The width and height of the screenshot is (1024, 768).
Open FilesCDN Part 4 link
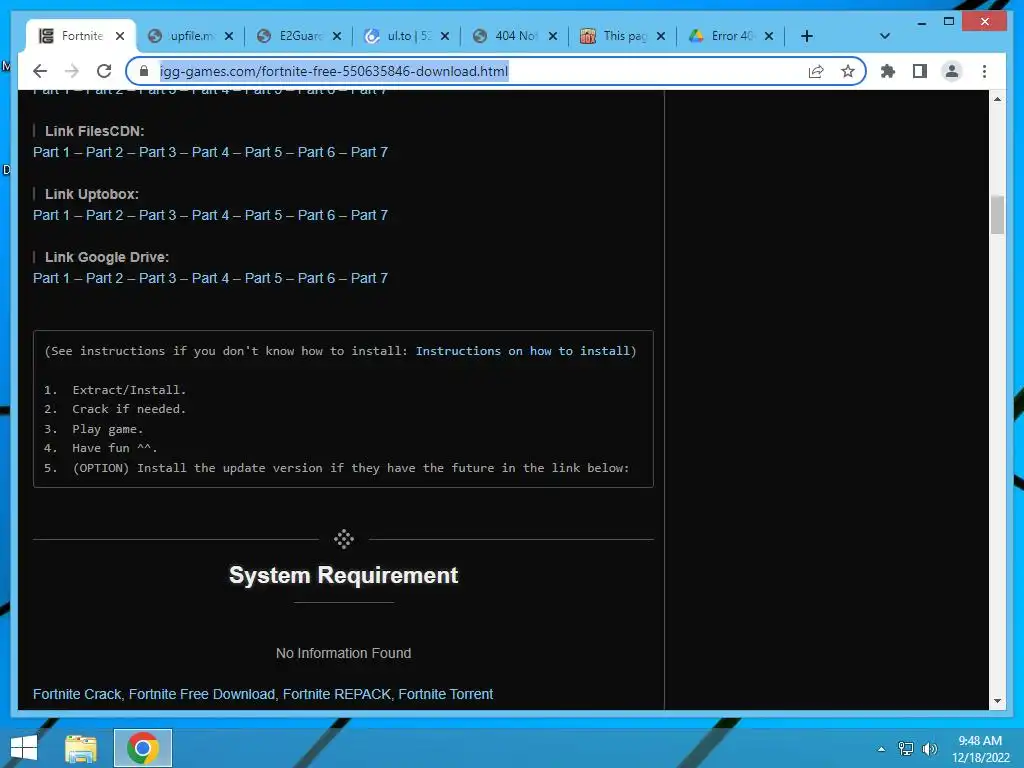coord(210,152)
